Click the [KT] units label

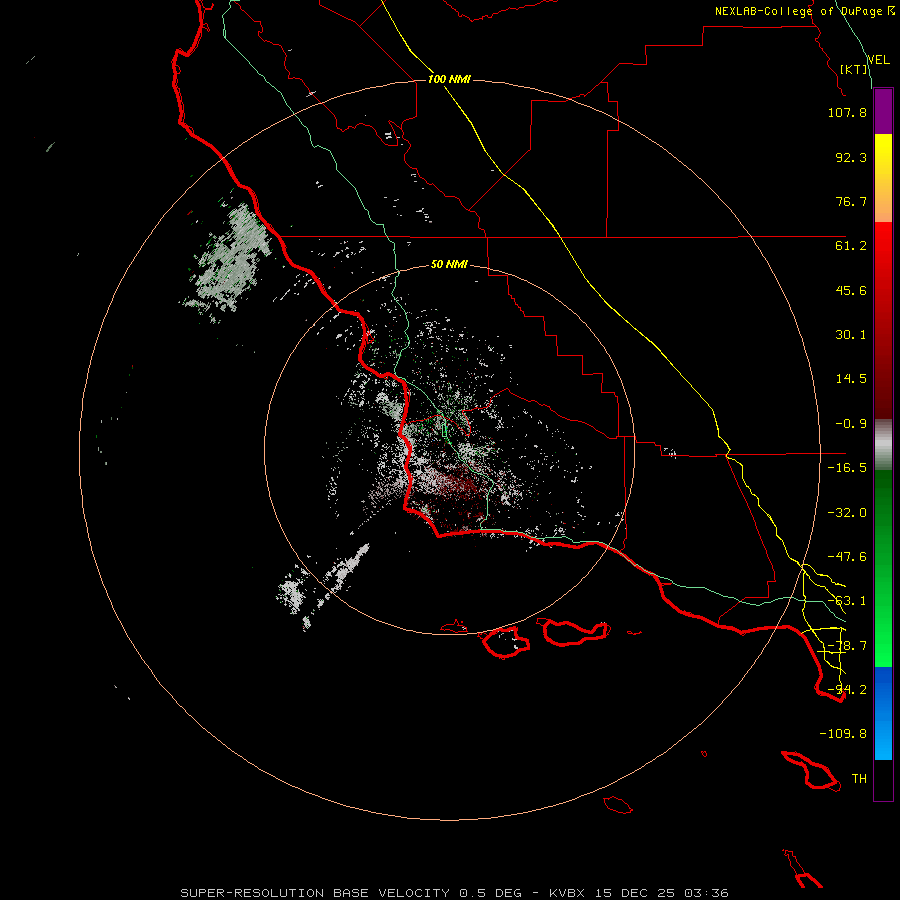click(x=854, y=69)
